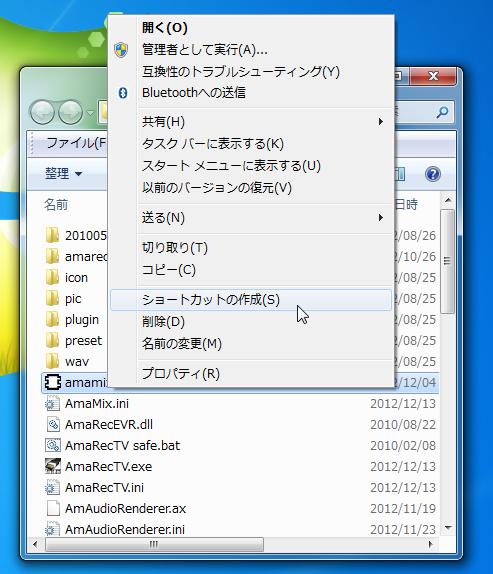The width and height of the screenshot is (493, 574).
Task: Click the plugin folder icon
Action: pos(52,320)
